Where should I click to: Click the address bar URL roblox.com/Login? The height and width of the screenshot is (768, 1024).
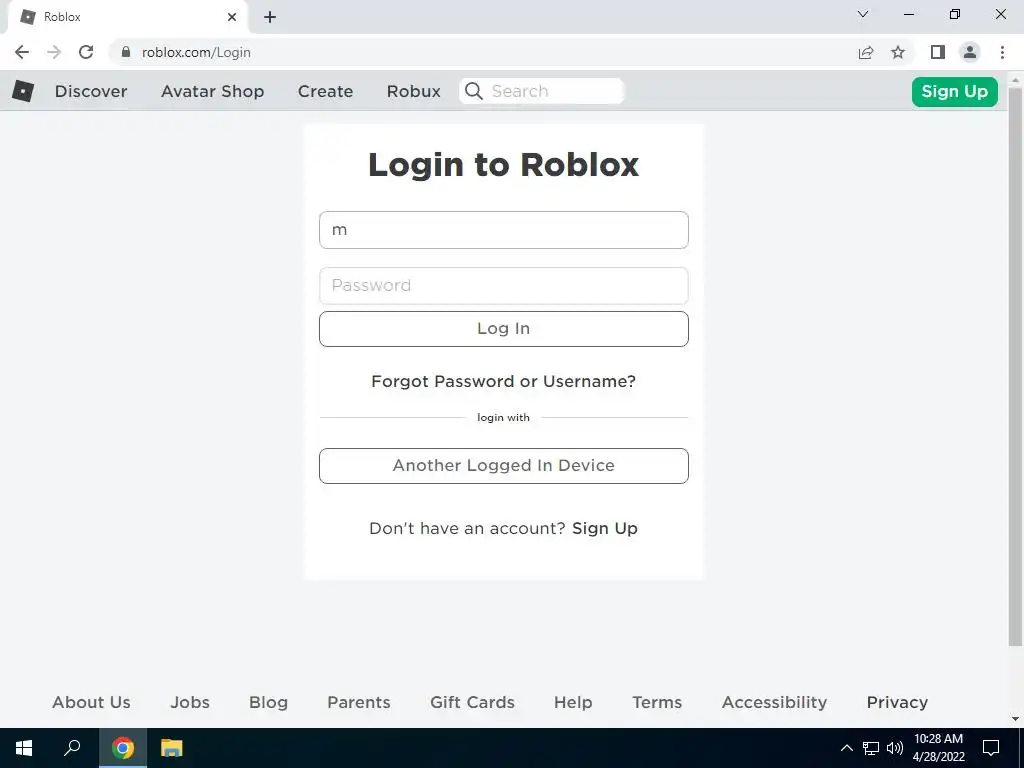tap(196, 52)
